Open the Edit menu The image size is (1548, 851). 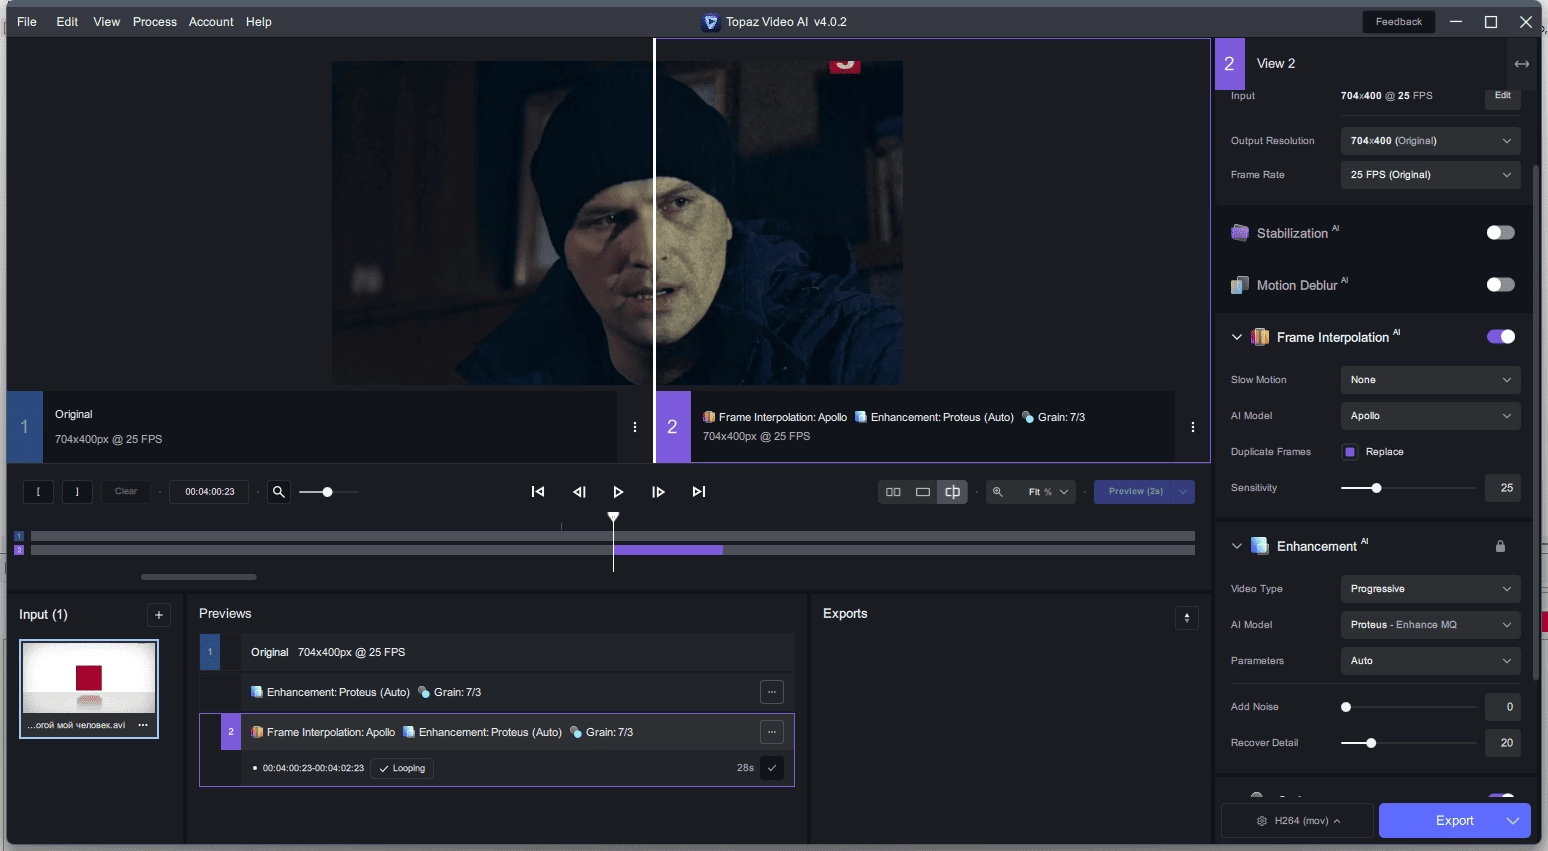(x=67, y=22)
